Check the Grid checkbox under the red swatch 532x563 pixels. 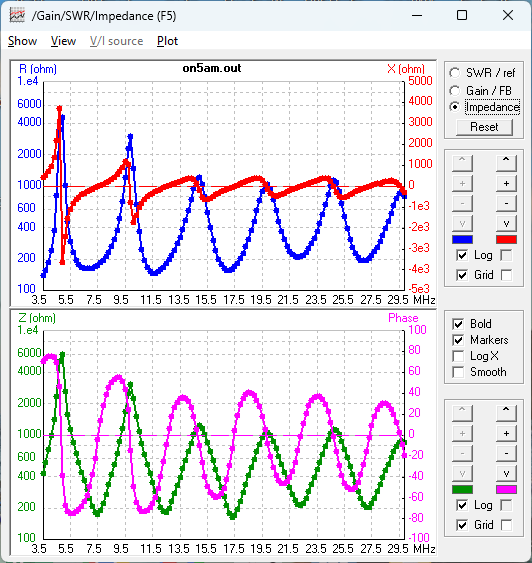tap(506, 275)
